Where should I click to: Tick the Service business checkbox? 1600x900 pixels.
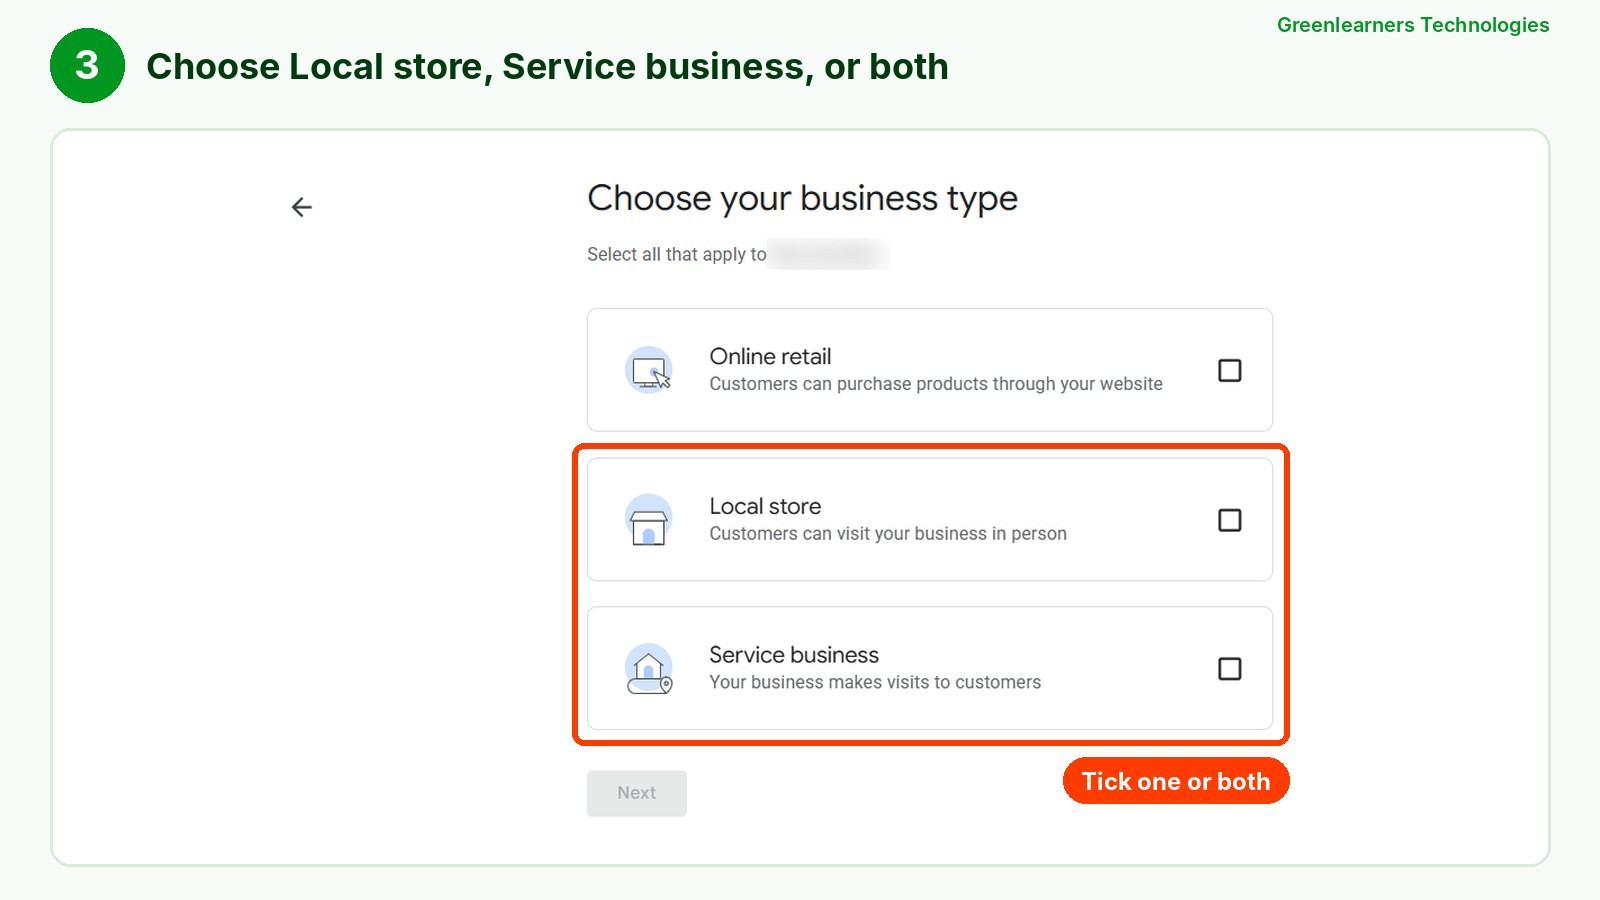pos(1230,669)
